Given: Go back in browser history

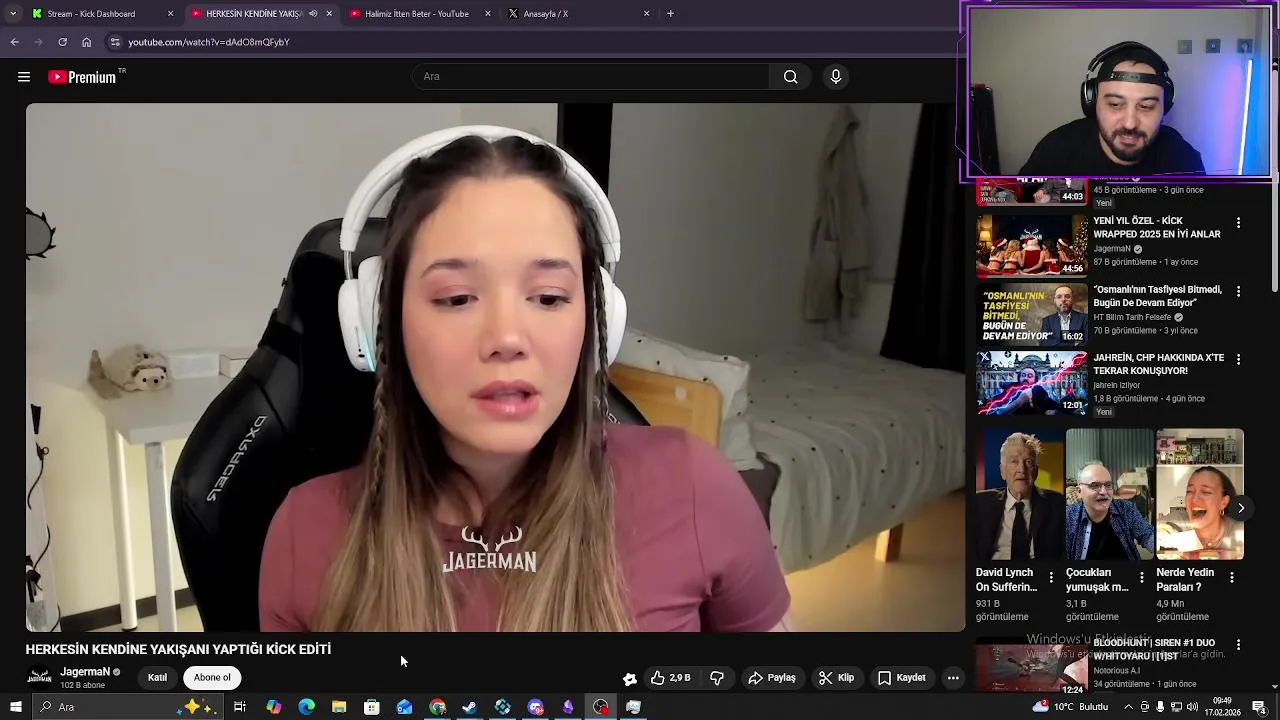Looking at the screenshot, I should [x=15, y=42].
